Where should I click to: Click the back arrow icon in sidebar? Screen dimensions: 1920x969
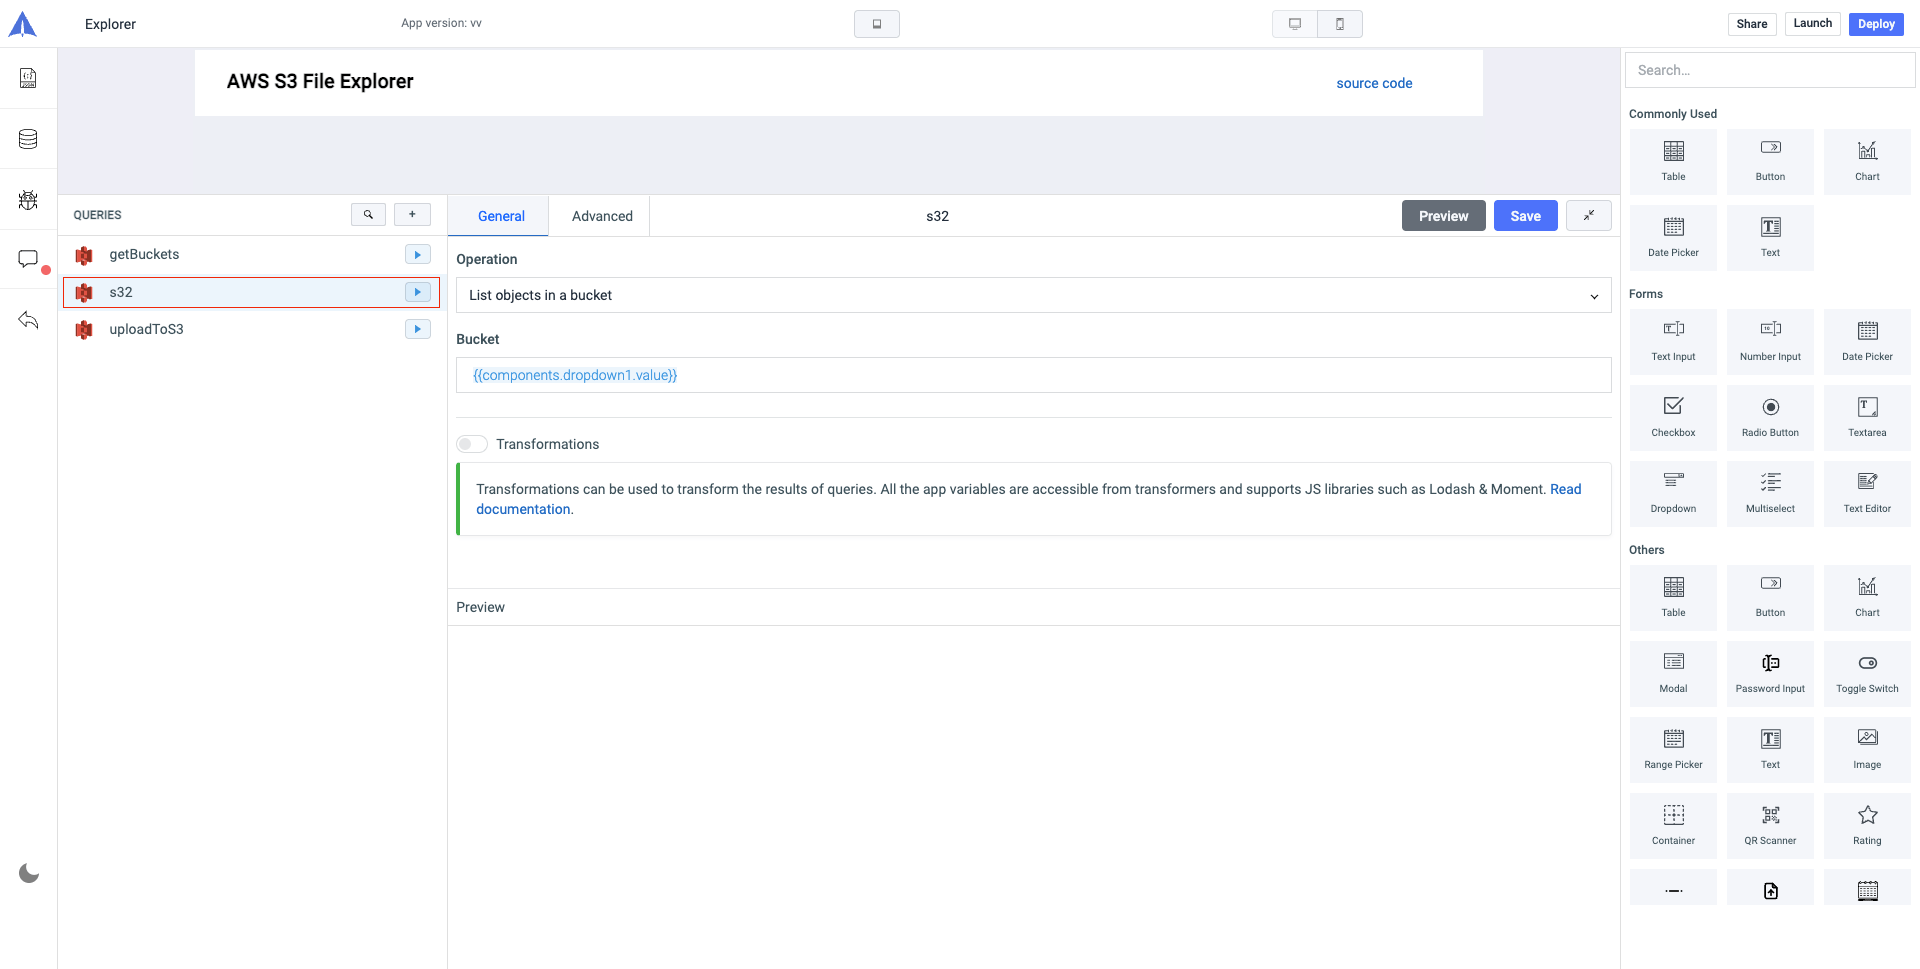[28, 320]
